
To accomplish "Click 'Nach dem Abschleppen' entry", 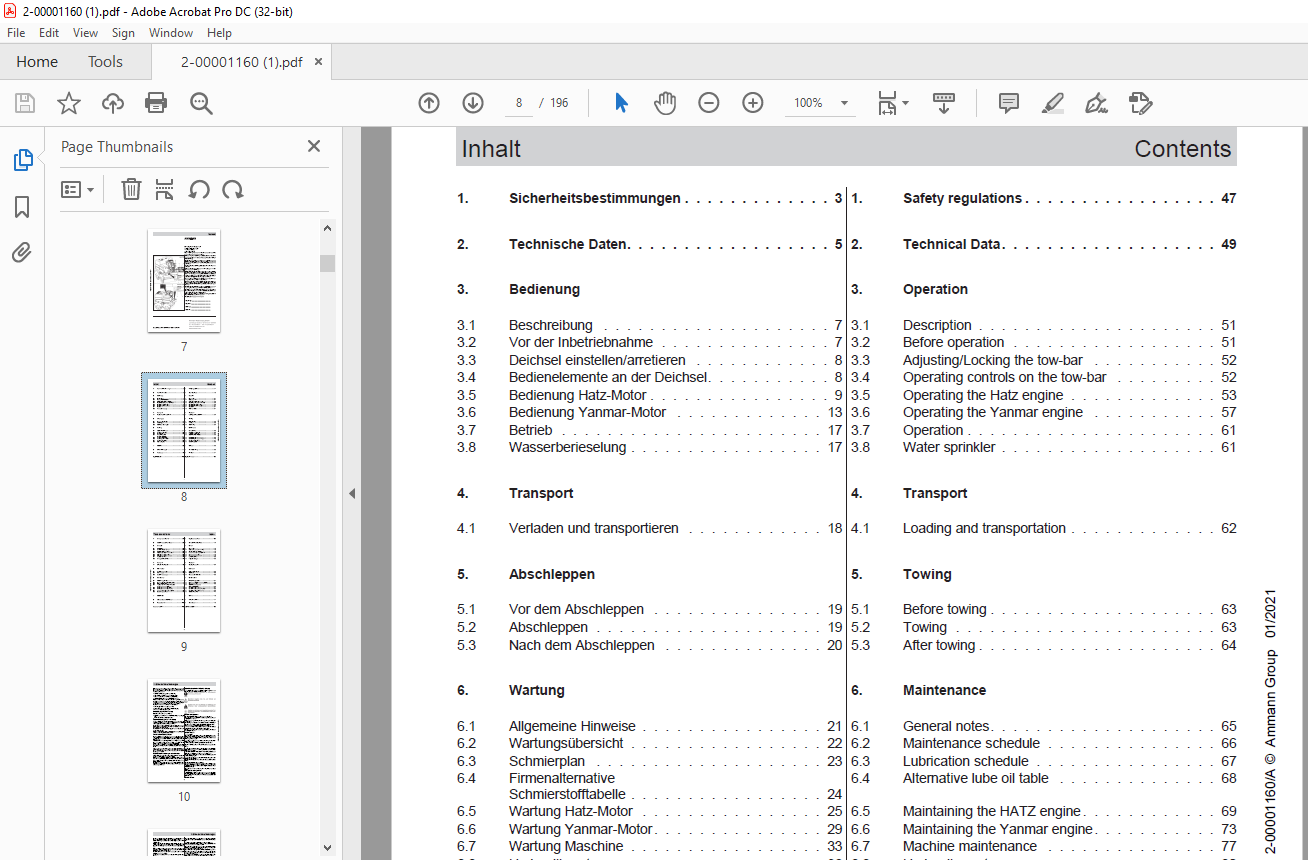I will (x=582, y=645).
